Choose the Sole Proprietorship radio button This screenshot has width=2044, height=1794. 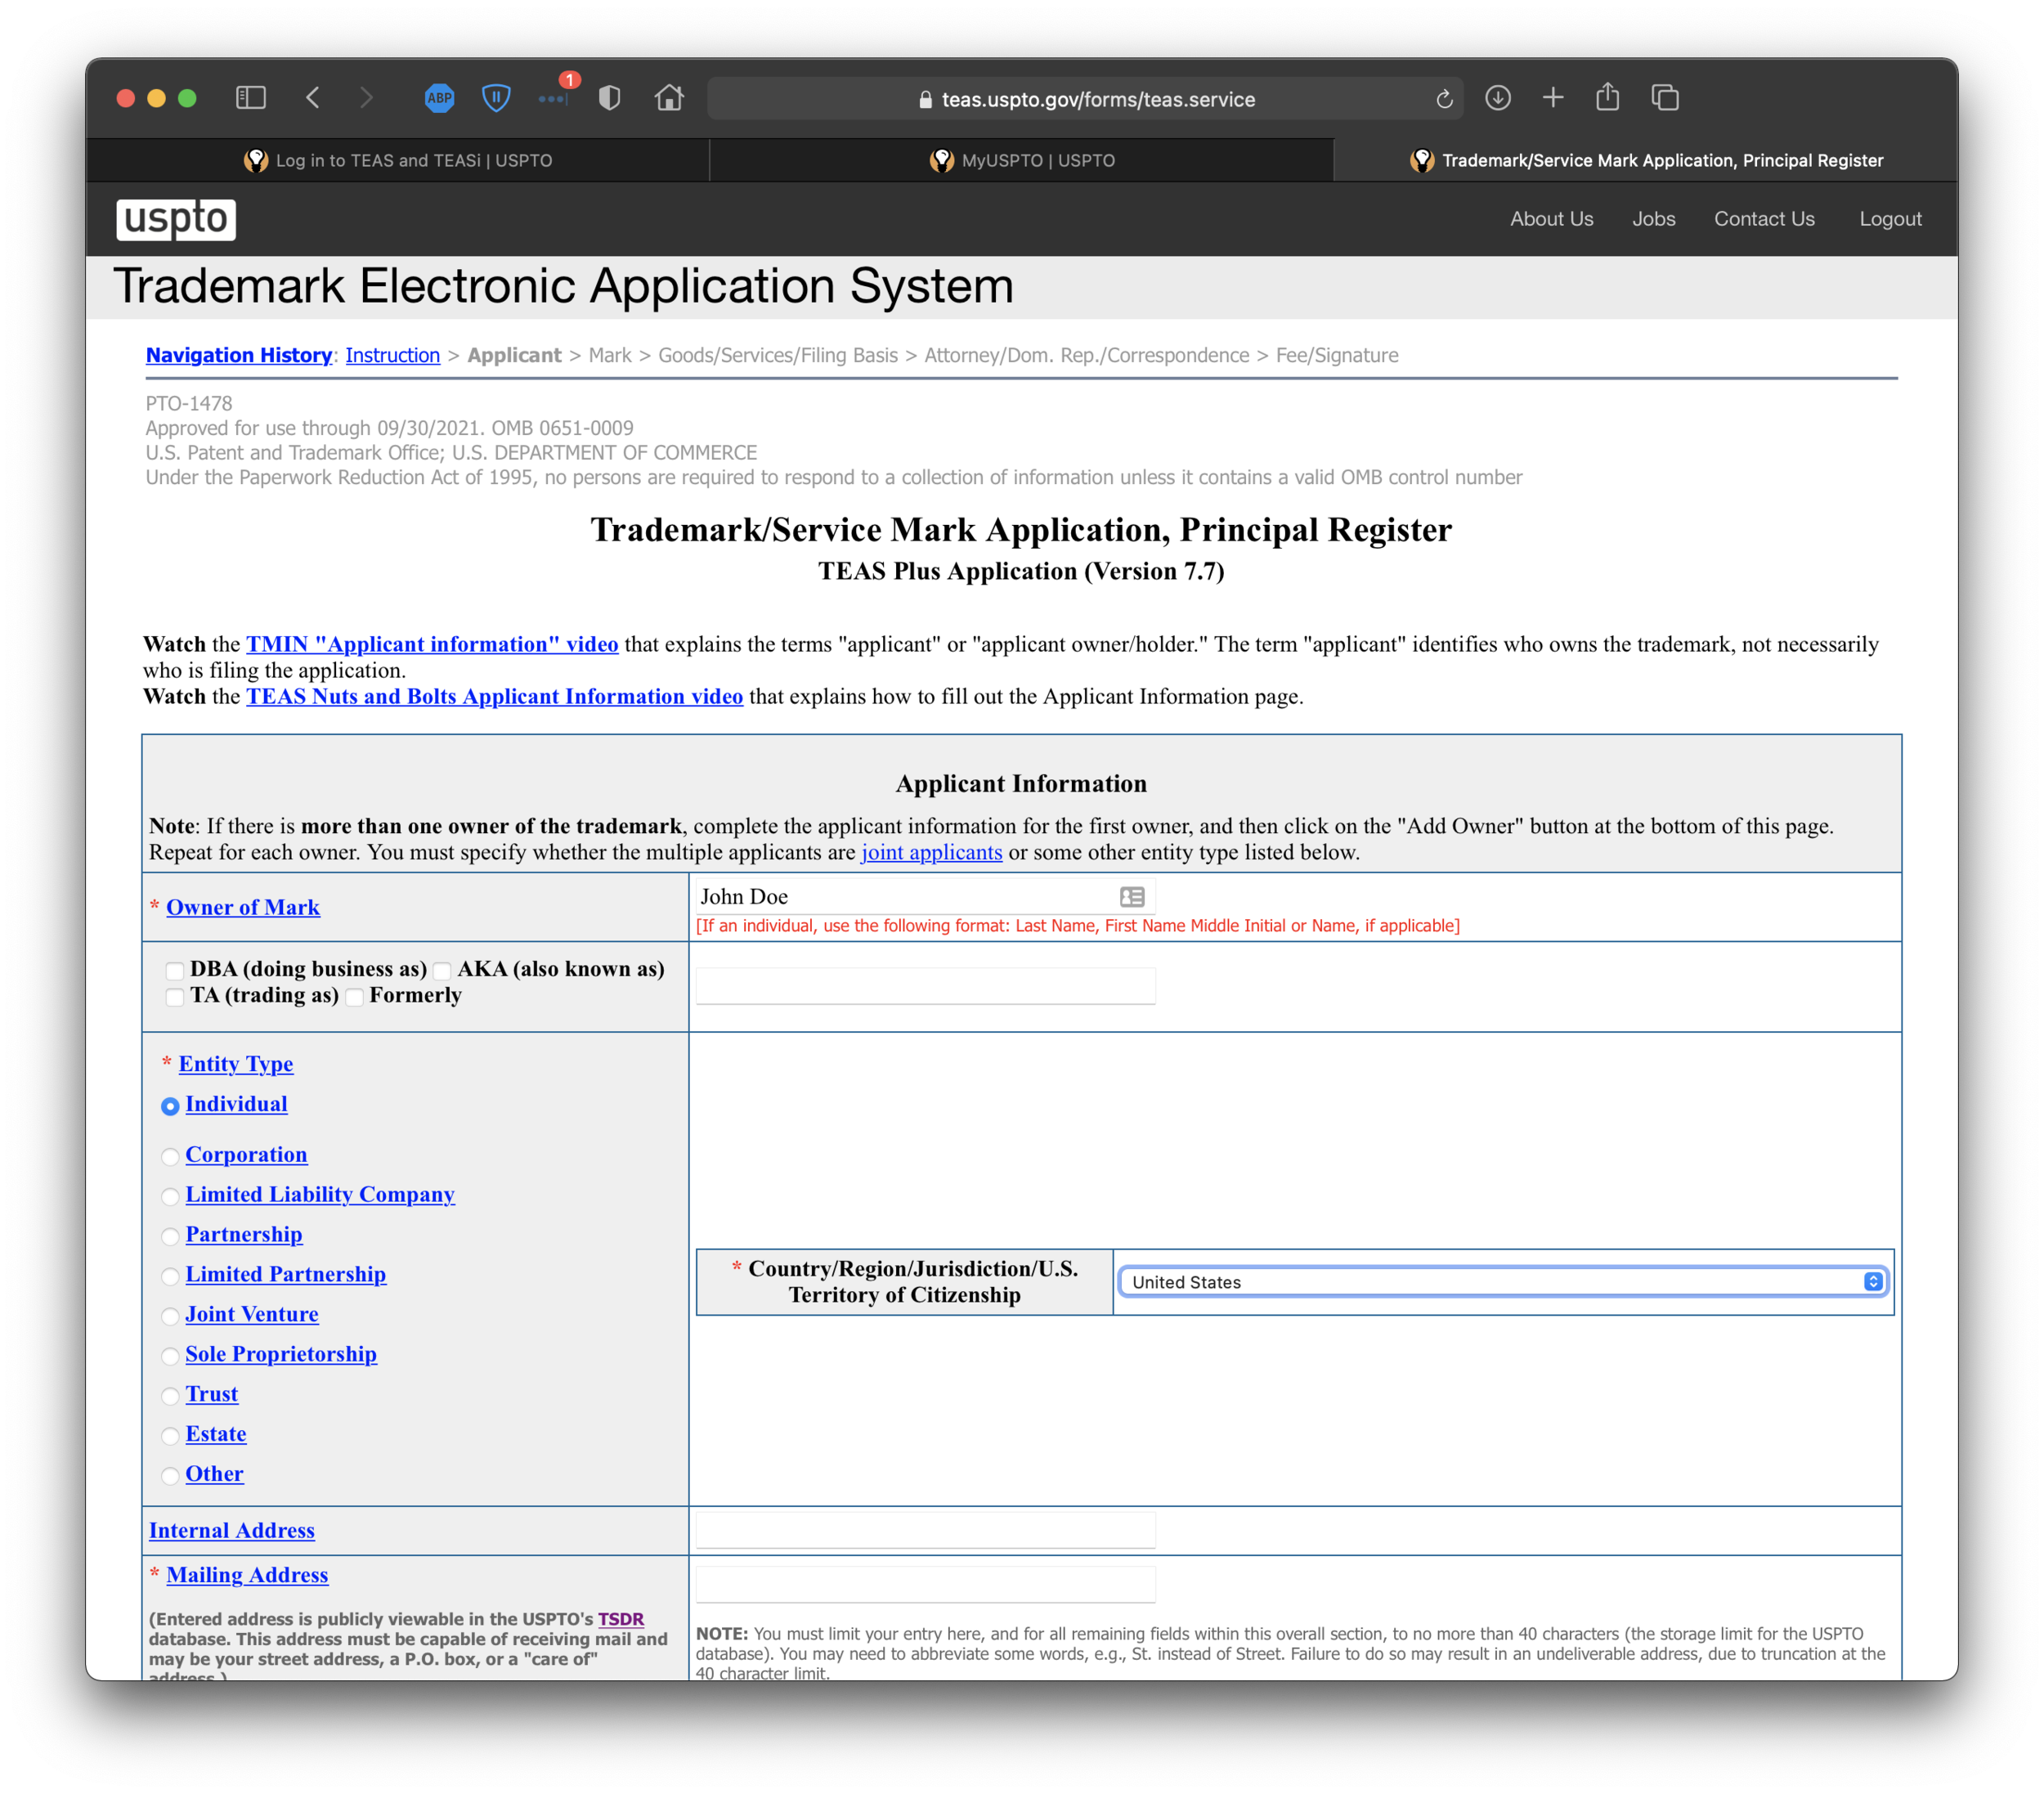[x=171, y=1356]
